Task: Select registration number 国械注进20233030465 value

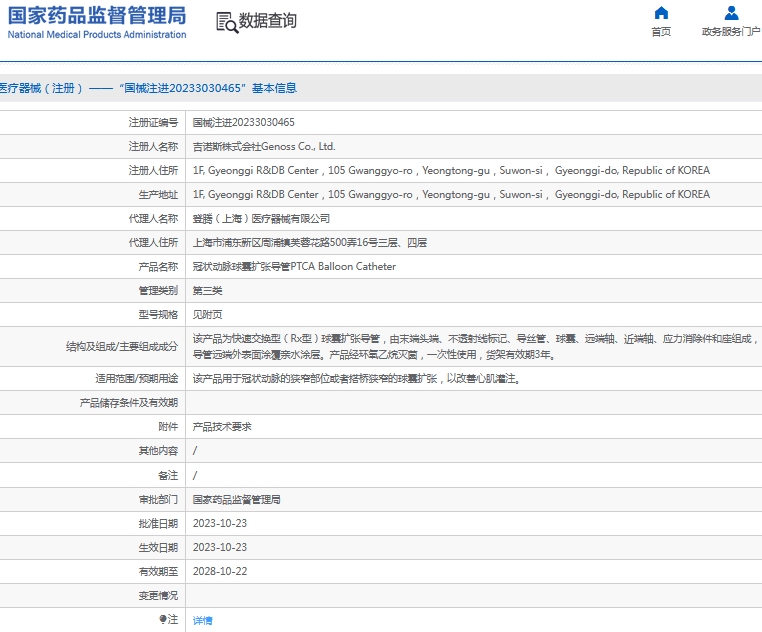Action: (243, 123)
